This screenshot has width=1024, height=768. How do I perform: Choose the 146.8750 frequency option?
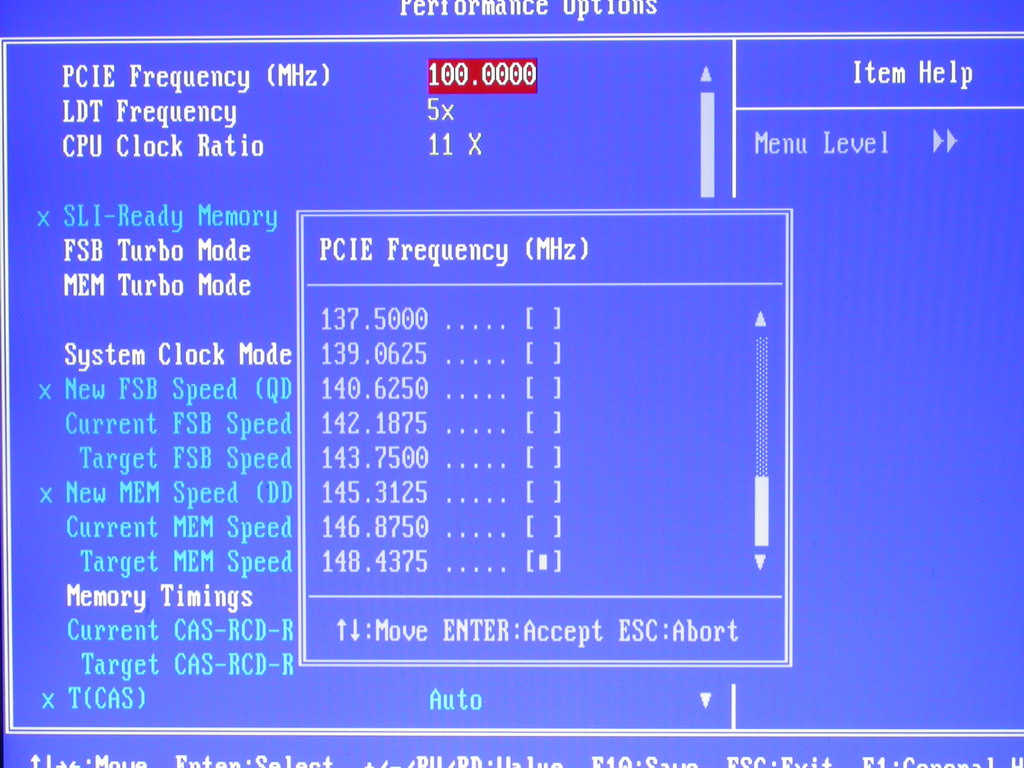tap(441, 527)
